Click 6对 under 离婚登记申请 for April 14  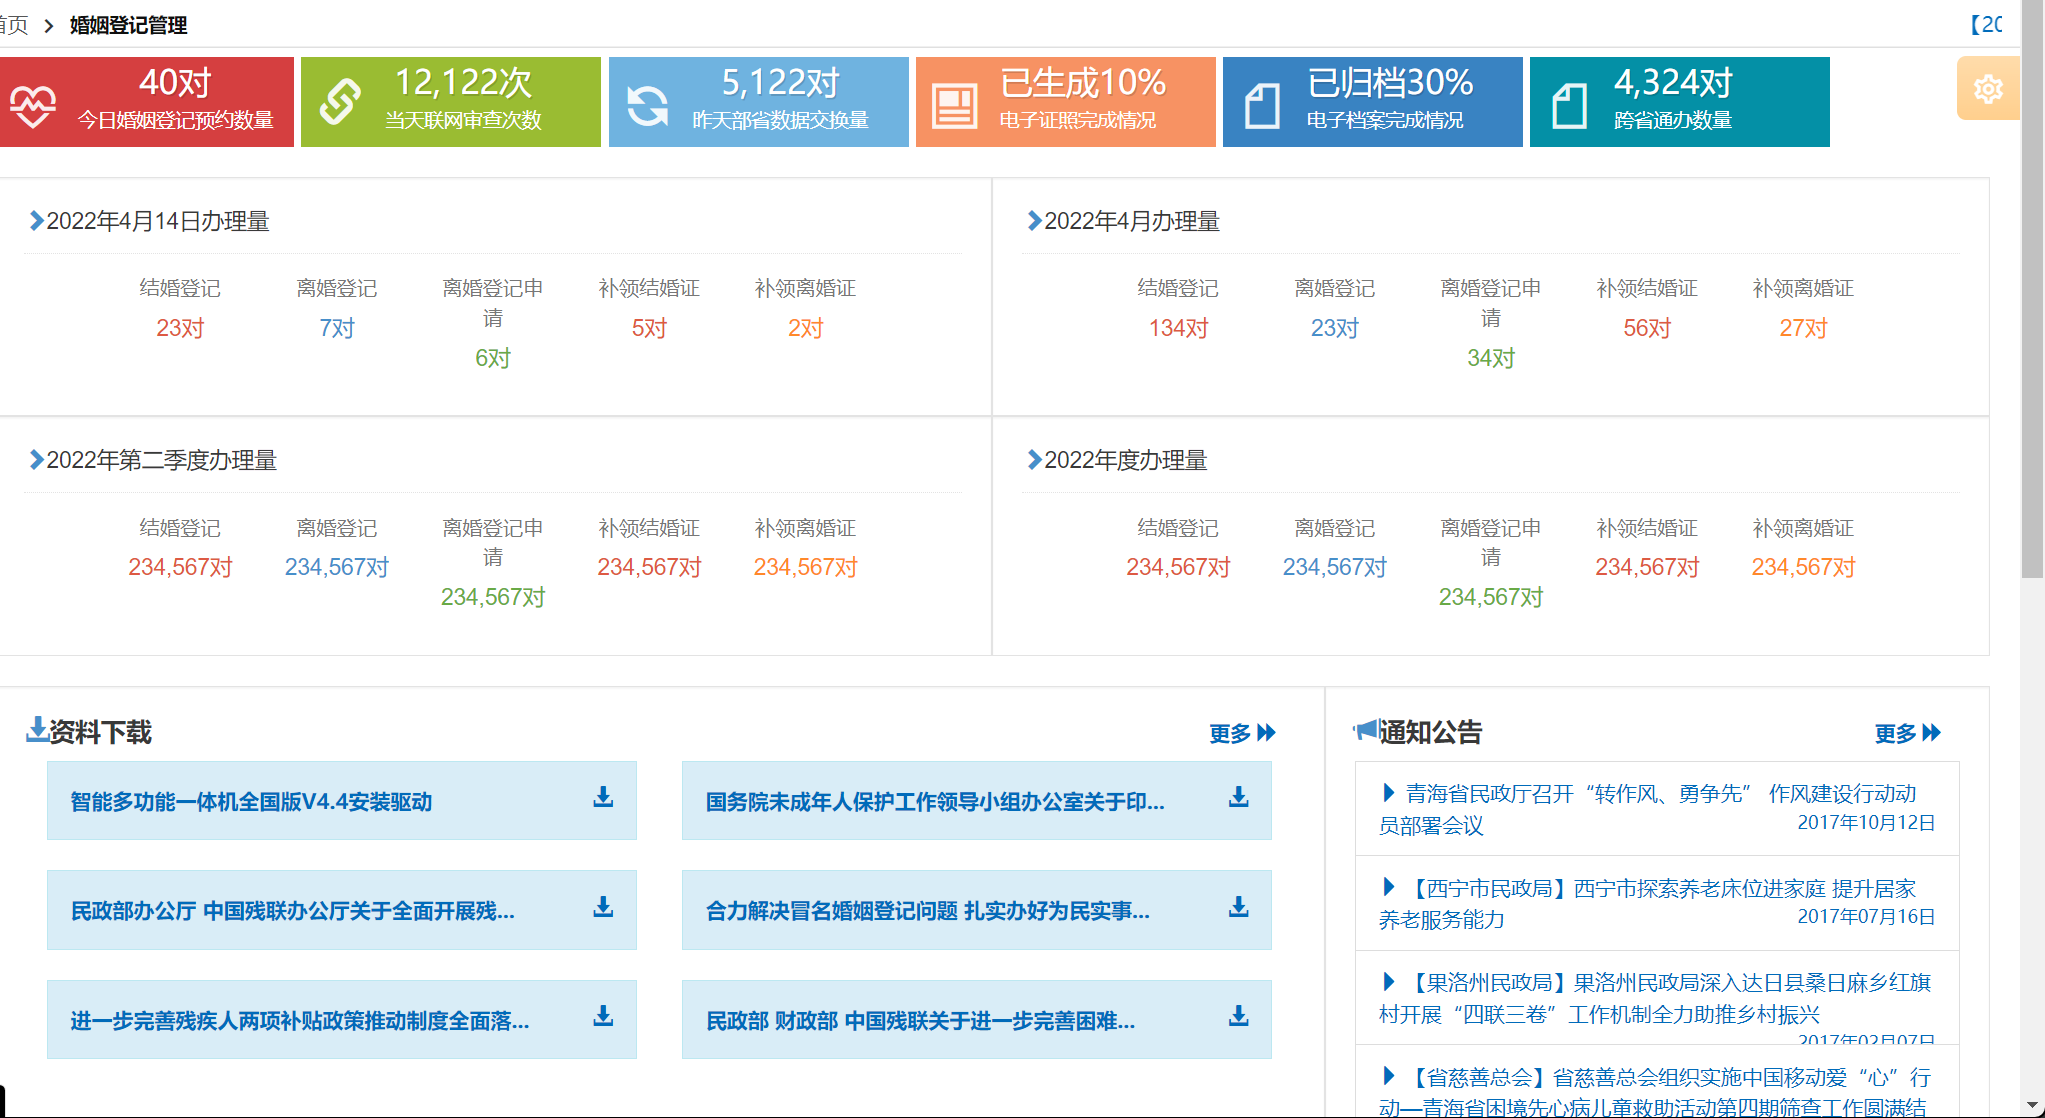pos(493,358)
